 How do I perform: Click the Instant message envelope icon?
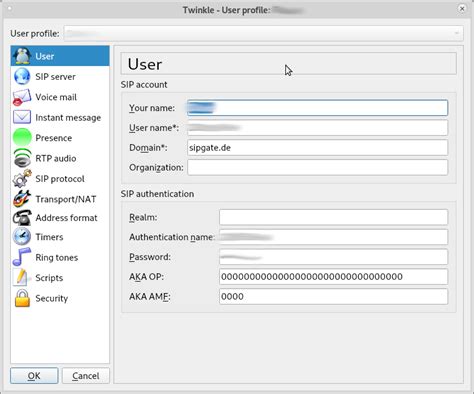[x=22, y=117]
